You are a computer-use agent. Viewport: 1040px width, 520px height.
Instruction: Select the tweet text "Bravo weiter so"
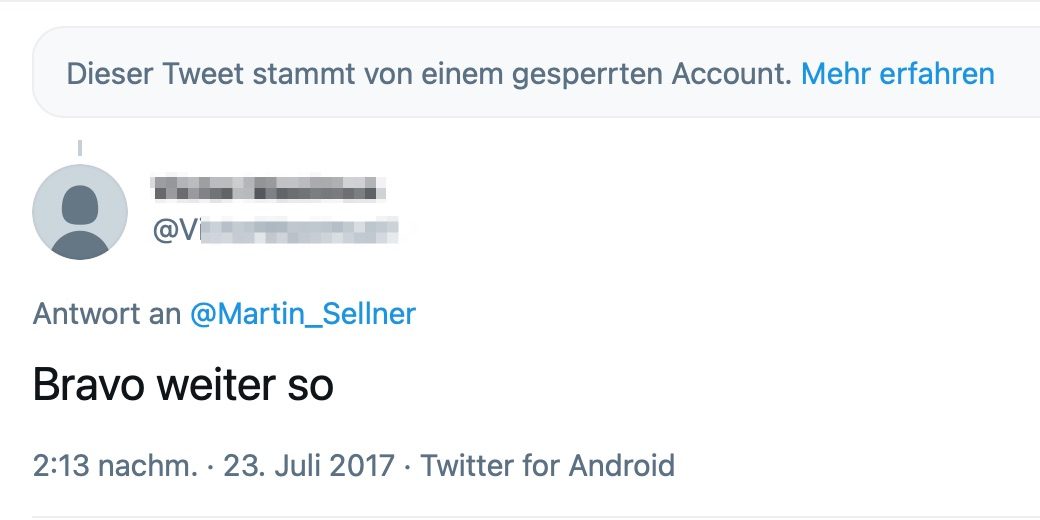(183, 384)
